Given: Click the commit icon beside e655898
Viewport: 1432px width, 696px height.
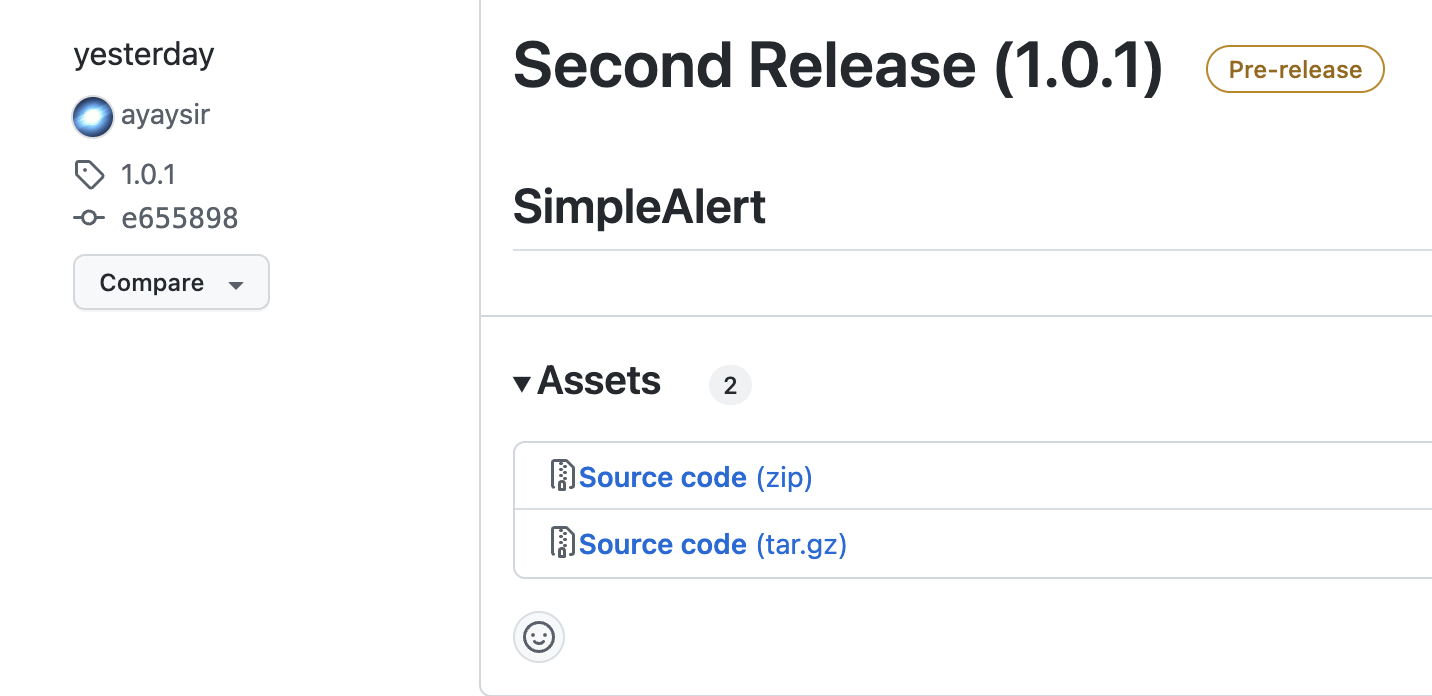Looking at the screenshot, I should (89, 218).
